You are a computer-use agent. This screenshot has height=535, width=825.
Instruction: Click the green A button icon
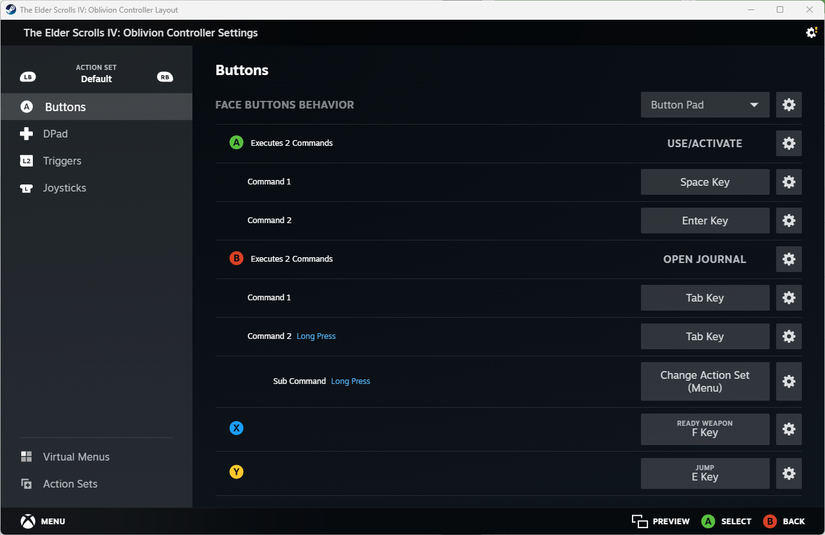pos(236,143)
